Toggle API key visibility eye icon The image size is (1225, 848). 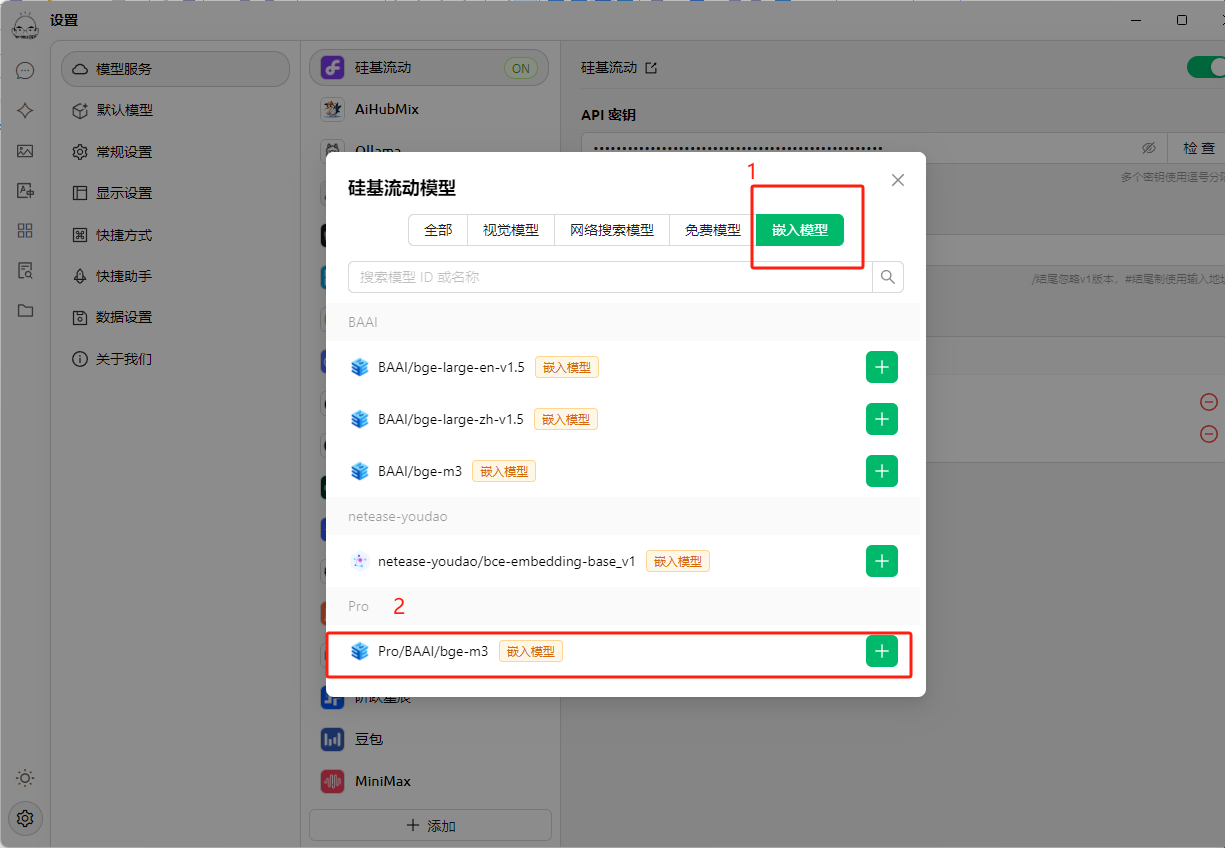click(1149, 148)
